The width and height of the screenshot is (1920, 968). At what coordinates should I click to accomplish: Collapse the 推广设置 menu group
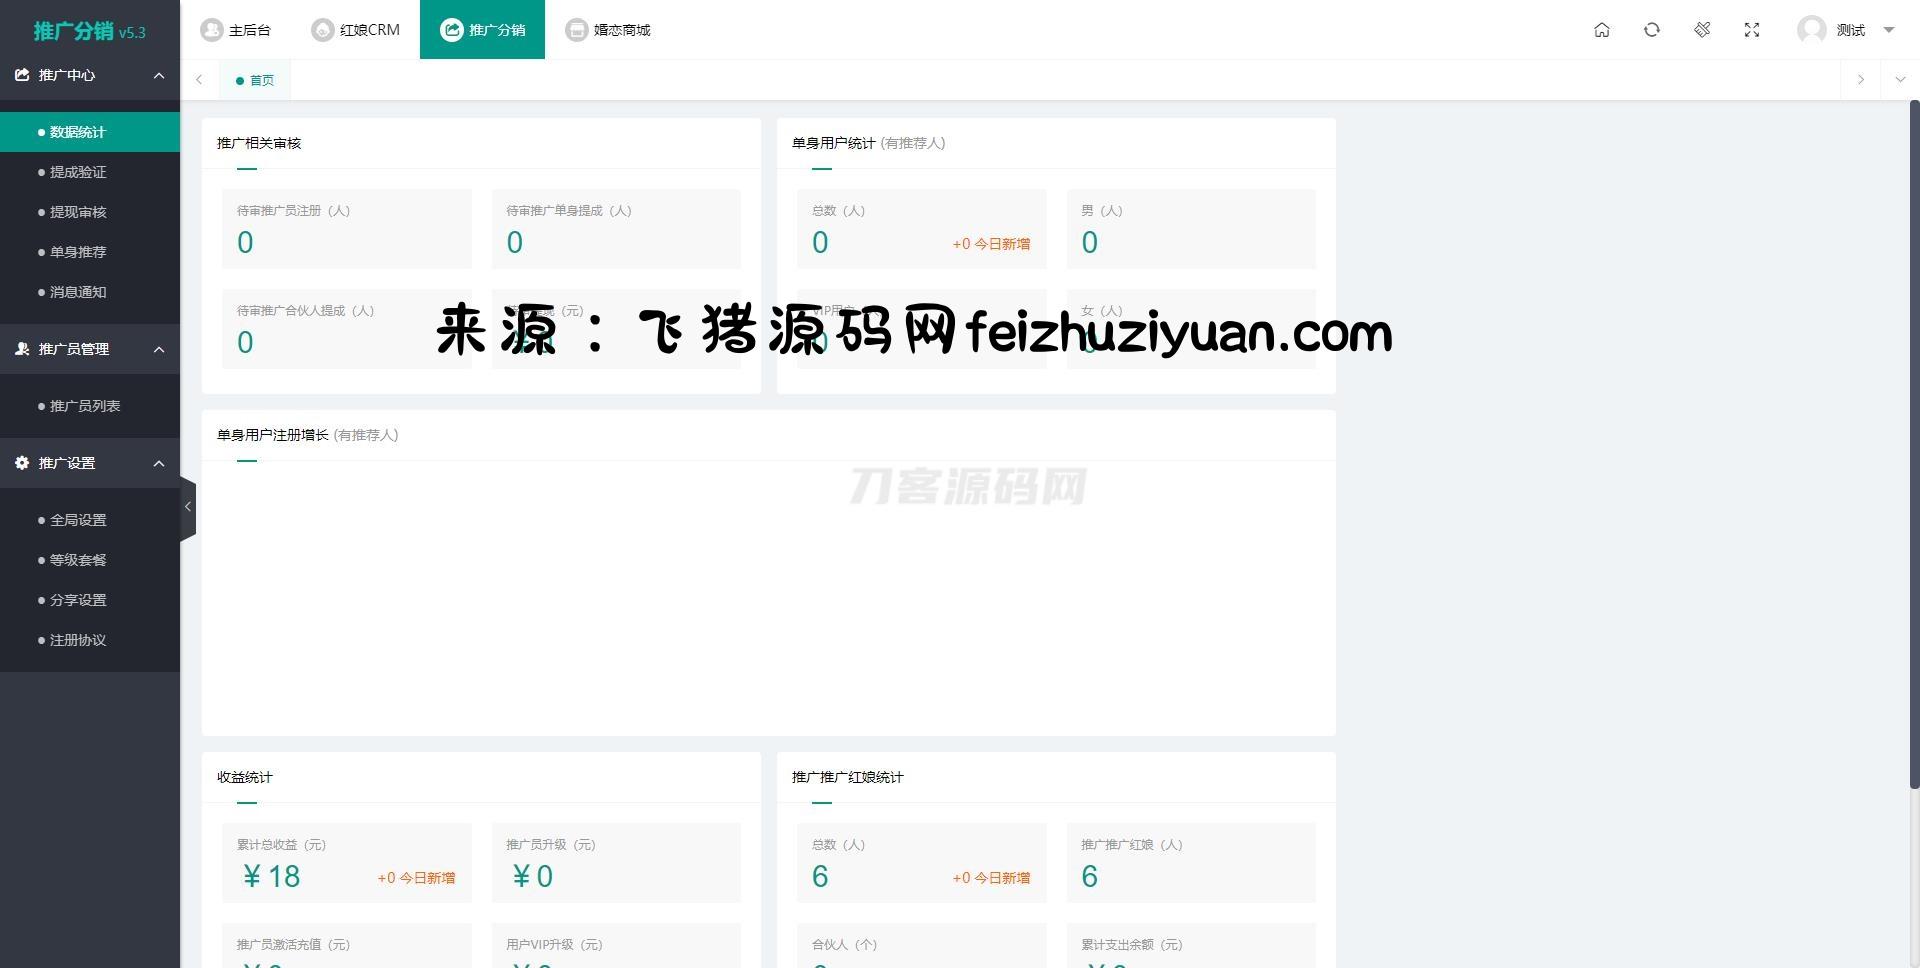pos(159,463)
